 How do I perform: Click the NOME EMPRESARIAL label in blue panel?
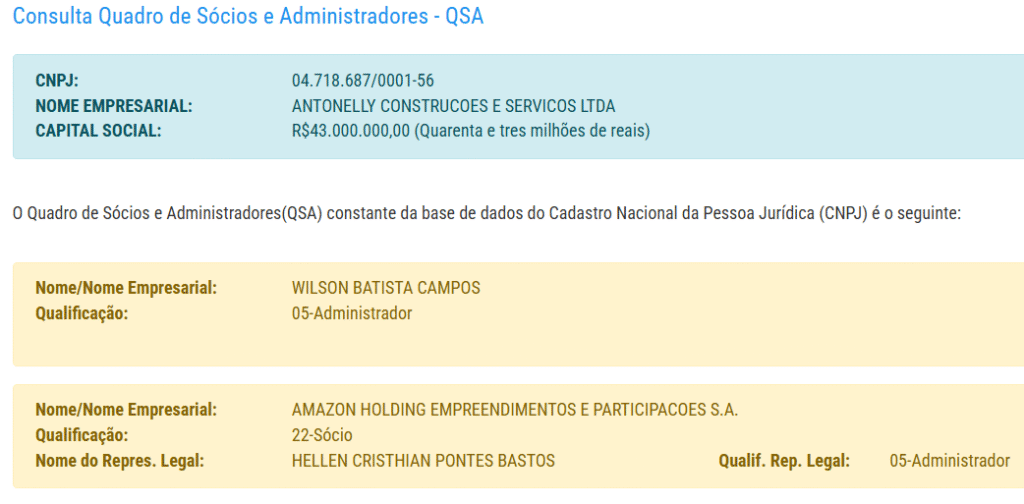pyautogui.click(x=113, y=106)
